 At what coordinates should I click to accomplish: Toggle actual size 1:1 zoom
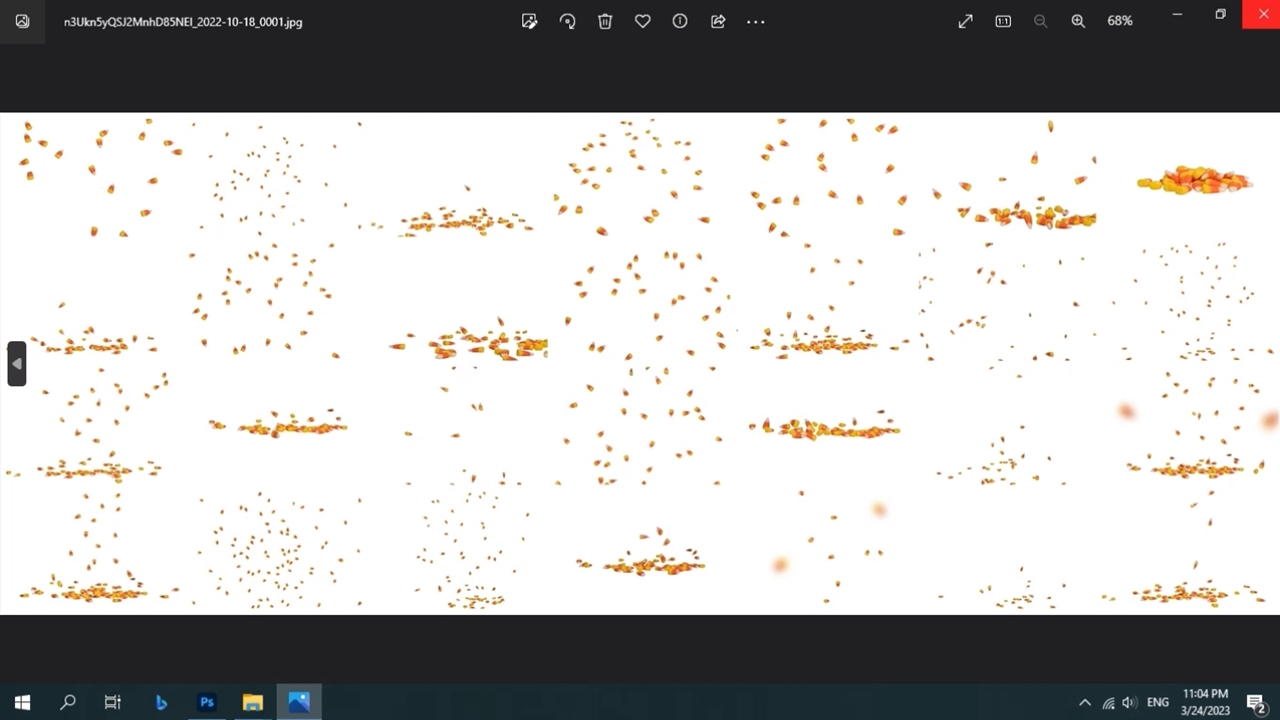coord(1003,21)
